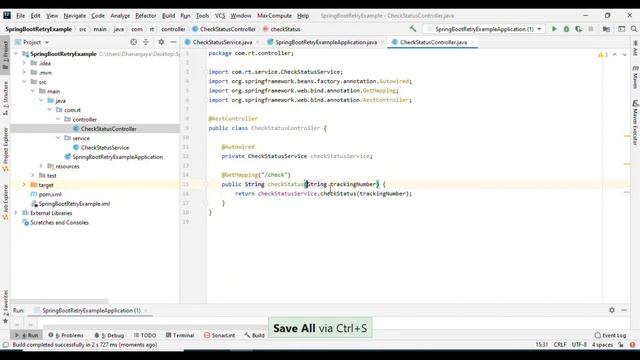This screenshot has width=640, height=360.
Task: Open the Job Explorer side tab
Action: pos(5,202)
